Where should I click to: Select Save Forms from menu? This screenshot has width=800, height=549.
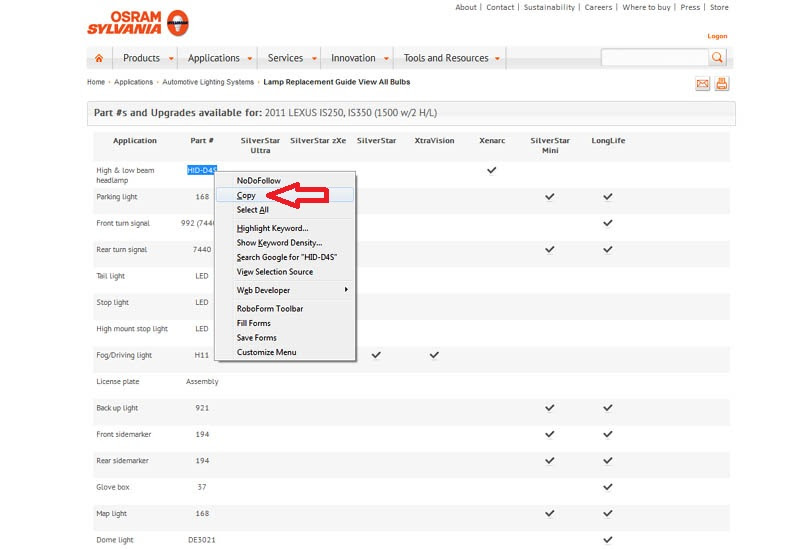[x=285, y=338]
